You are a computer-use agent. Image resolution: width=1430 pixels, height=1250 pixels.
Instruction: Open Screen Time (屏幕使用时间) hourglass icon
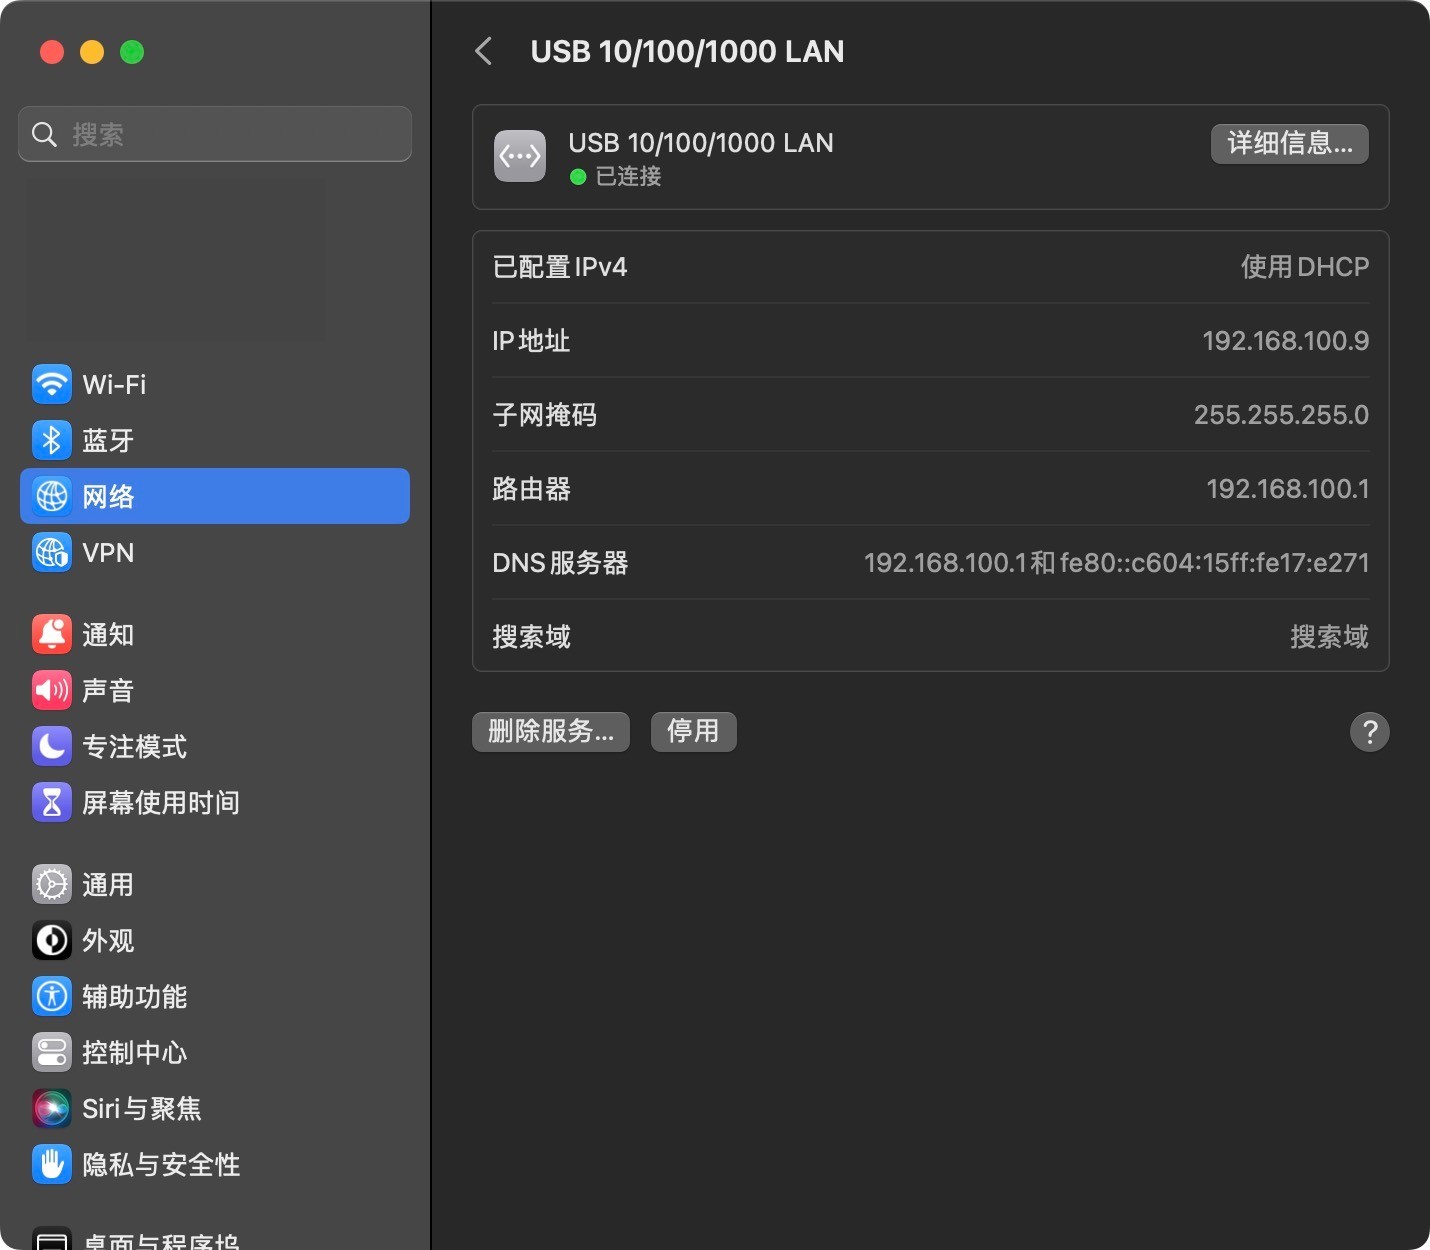(52, 803)
